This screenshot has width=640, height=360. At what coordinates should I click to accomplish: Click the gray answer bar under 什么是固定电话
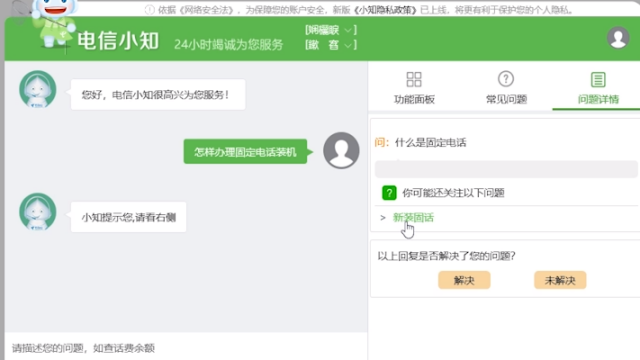click(x=506, y=169)
